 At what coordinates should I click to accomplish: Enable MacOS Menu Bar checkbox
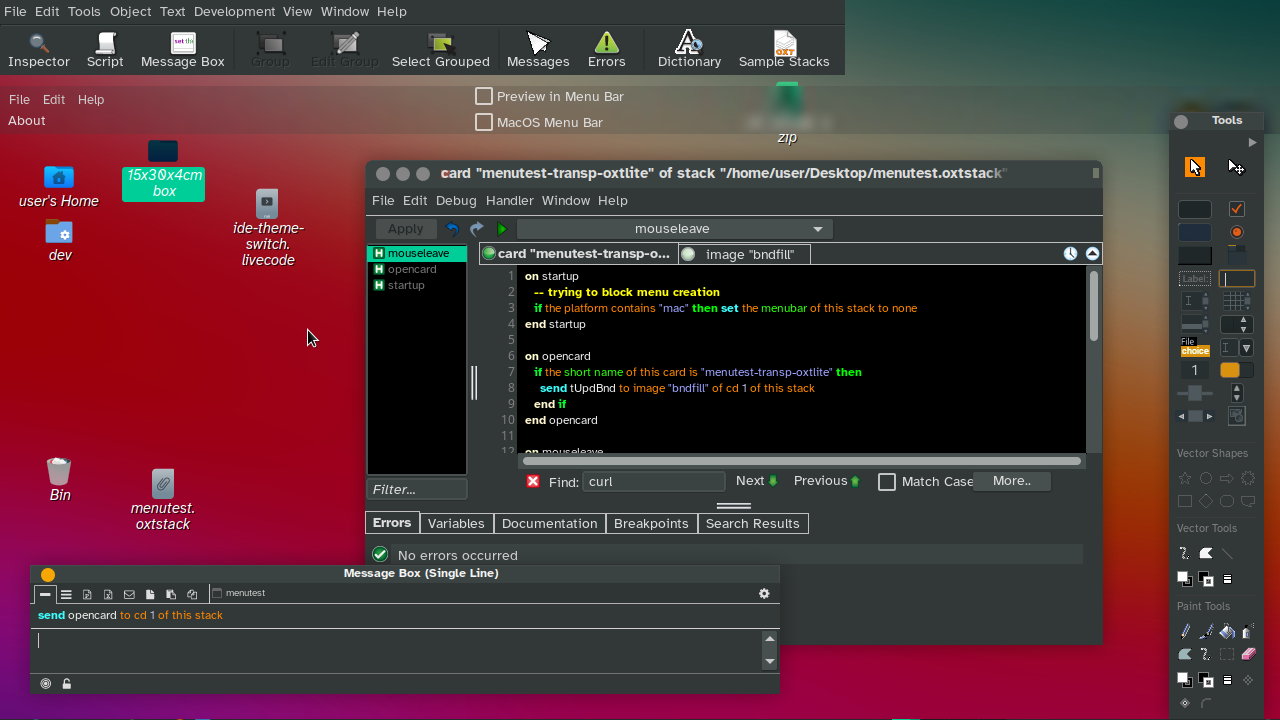[x=484, y=122]
